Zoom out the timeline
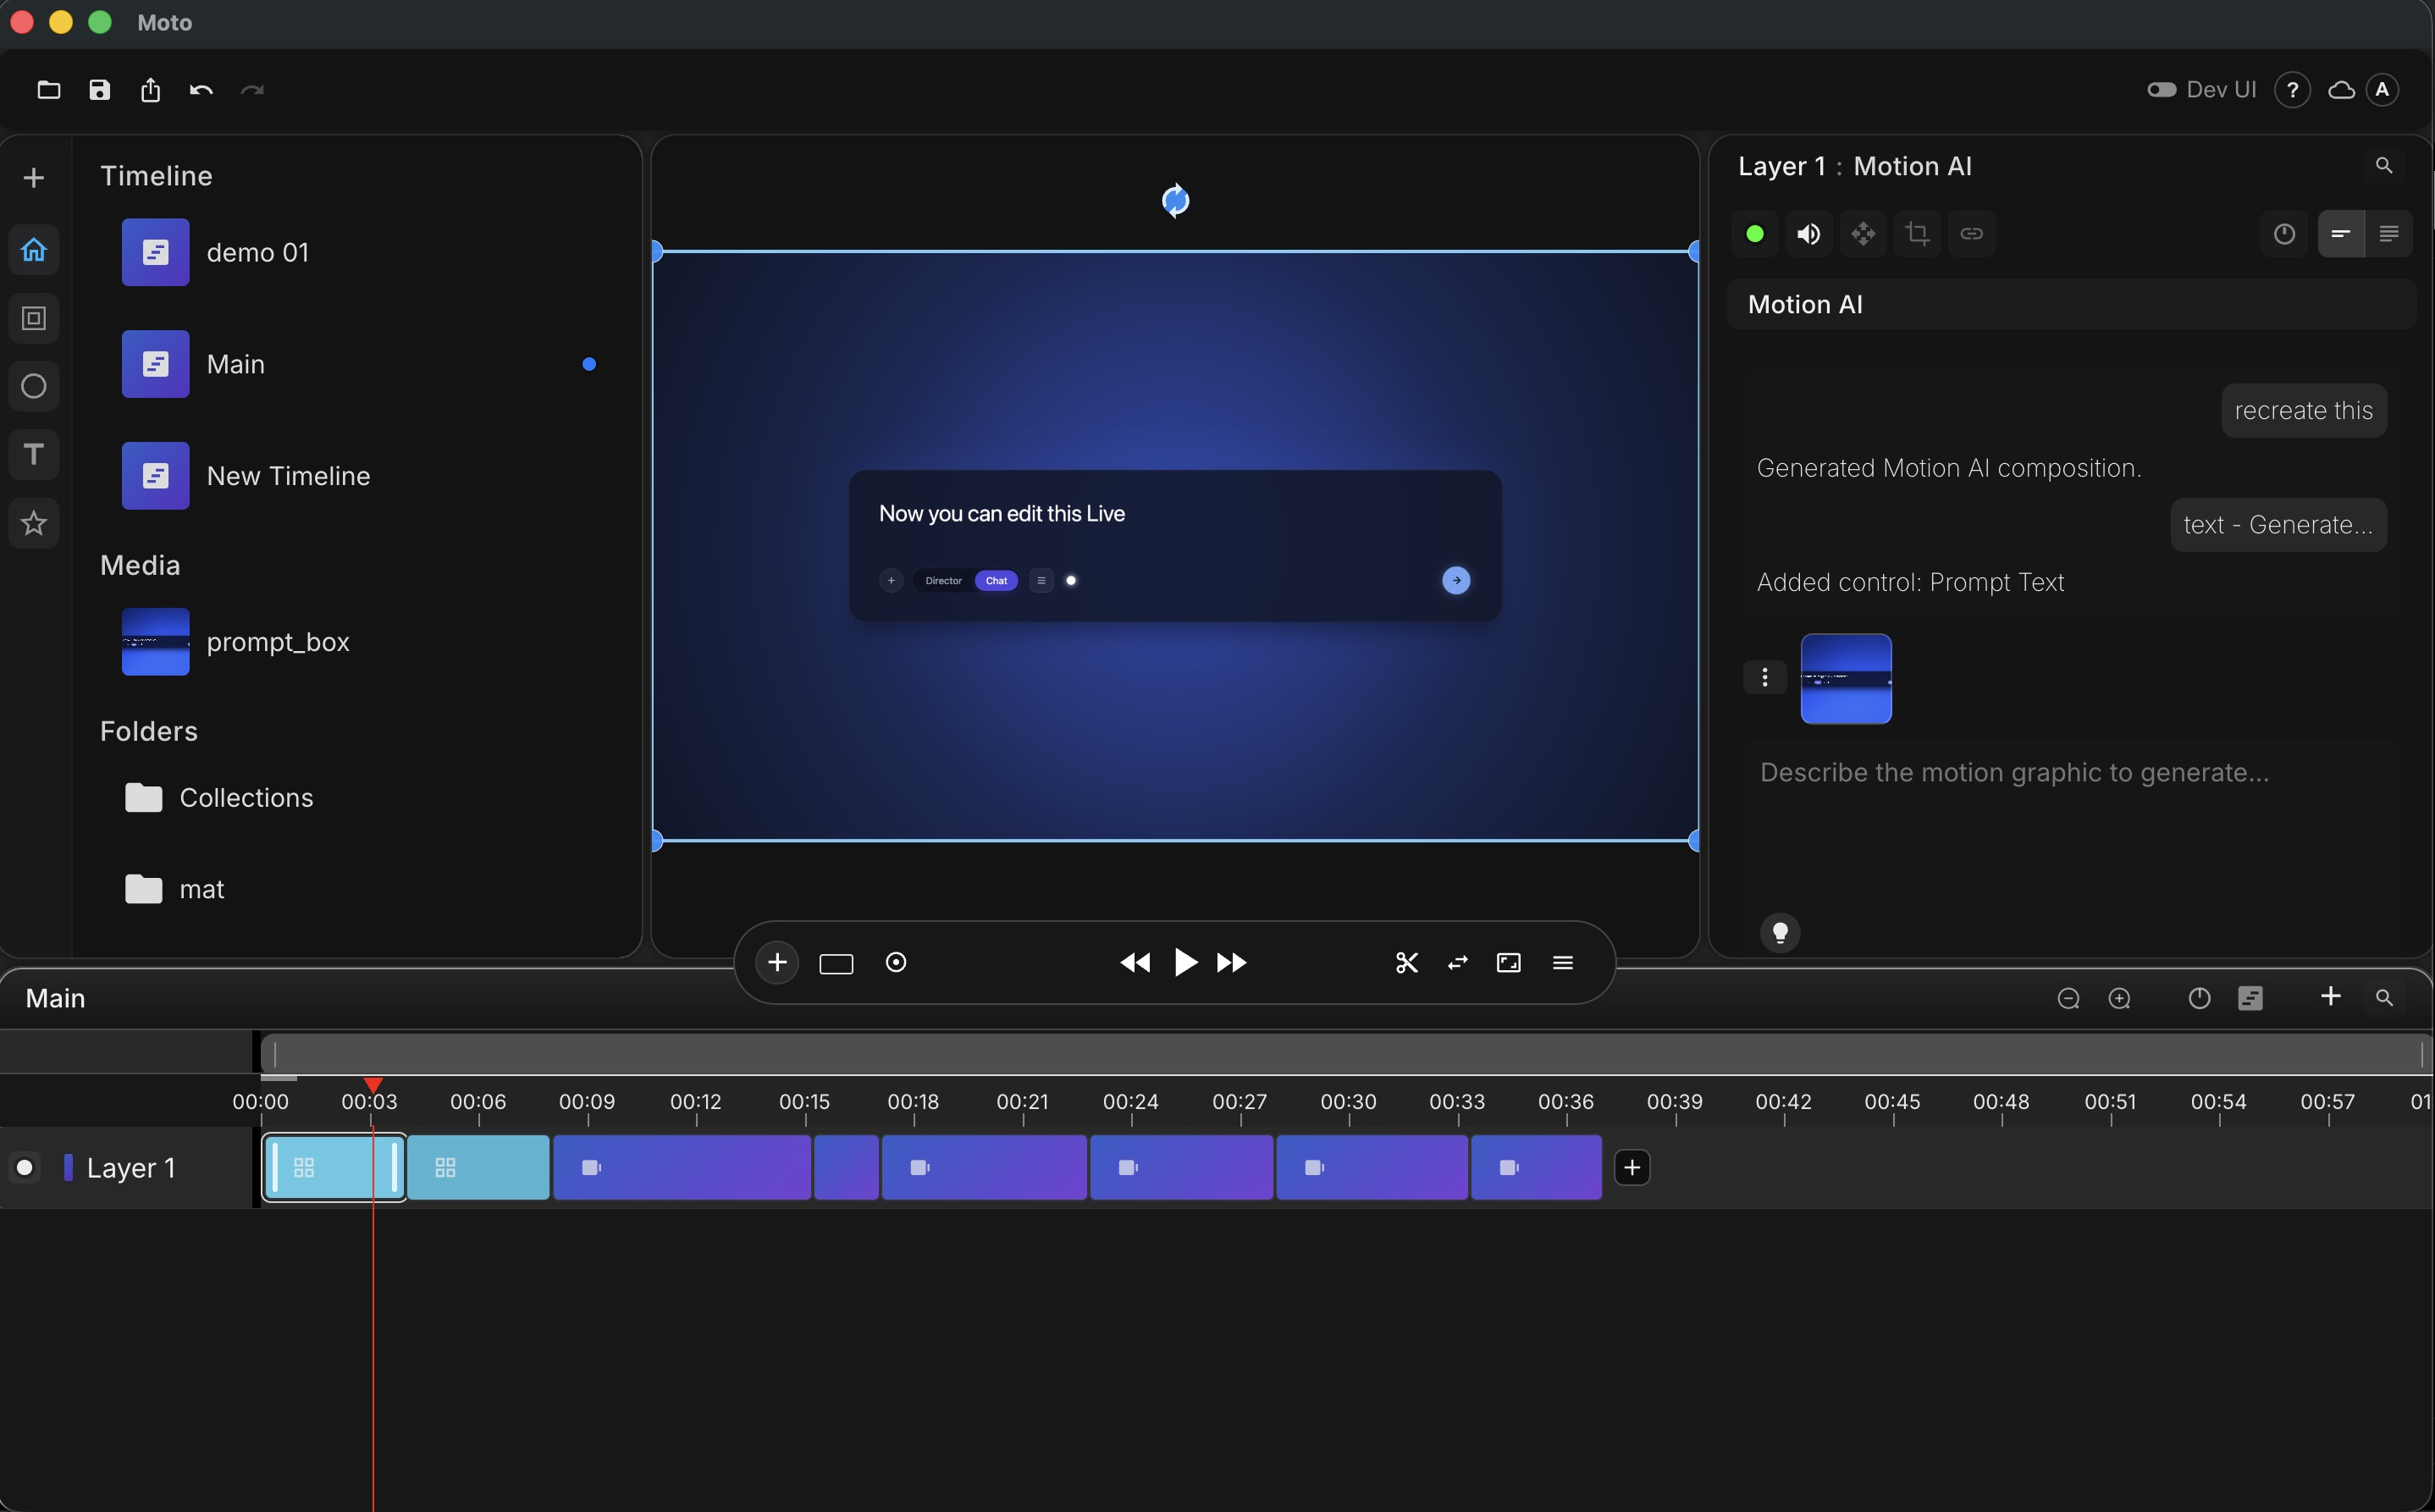The width and height of the screenshot is (2435, 1512). tap(2068, 998)
